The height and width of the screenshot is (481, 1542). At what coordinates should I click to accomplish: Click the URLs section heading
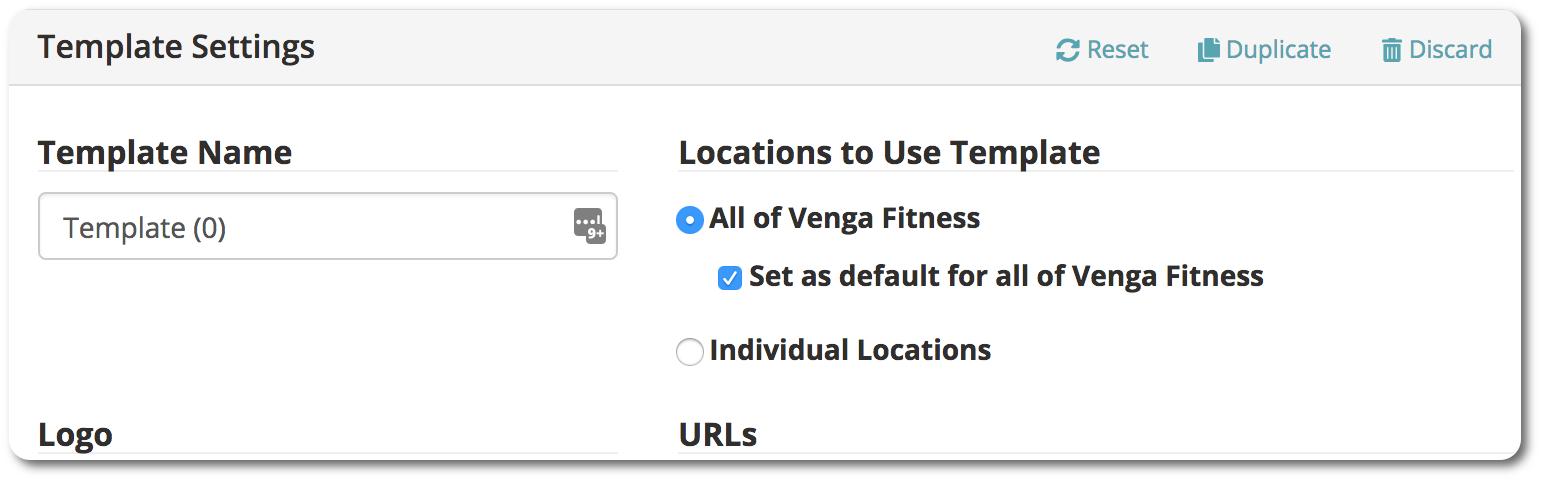click(718, 435)
